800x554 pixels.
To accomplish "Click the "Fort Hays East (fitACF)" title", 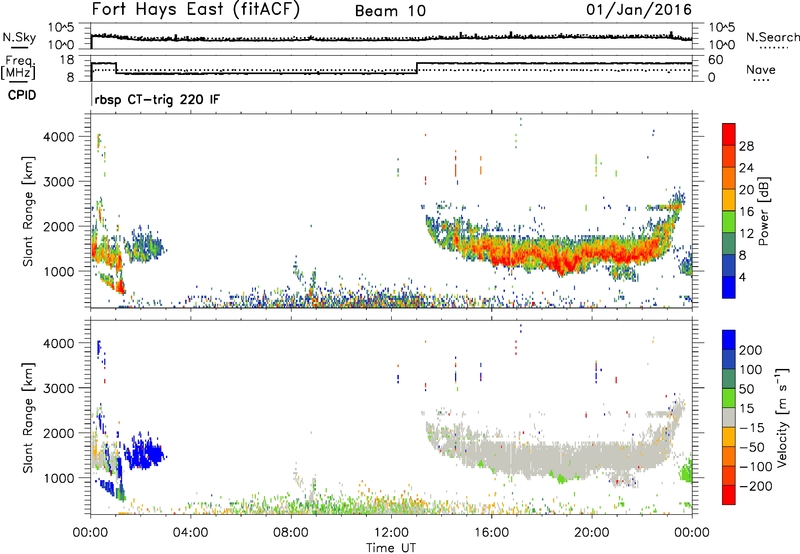I will pos(195,9).
